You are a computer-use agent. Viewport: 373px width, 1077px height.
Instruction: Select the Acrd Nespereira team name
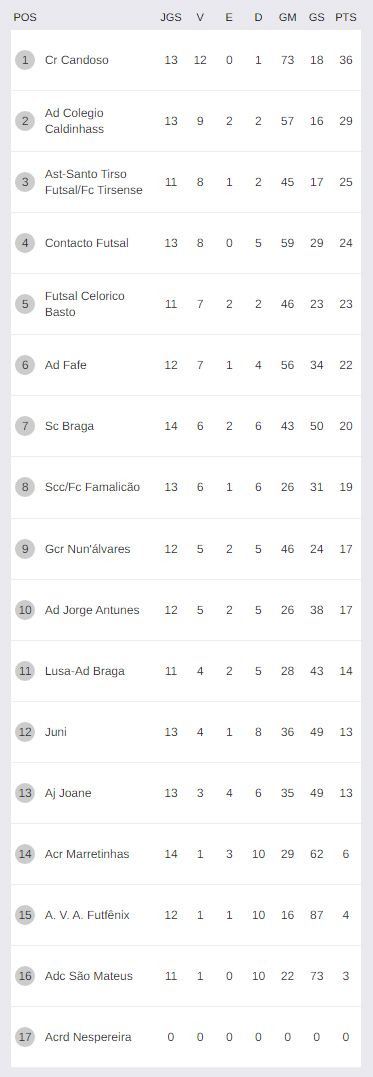click(88, 1037)
